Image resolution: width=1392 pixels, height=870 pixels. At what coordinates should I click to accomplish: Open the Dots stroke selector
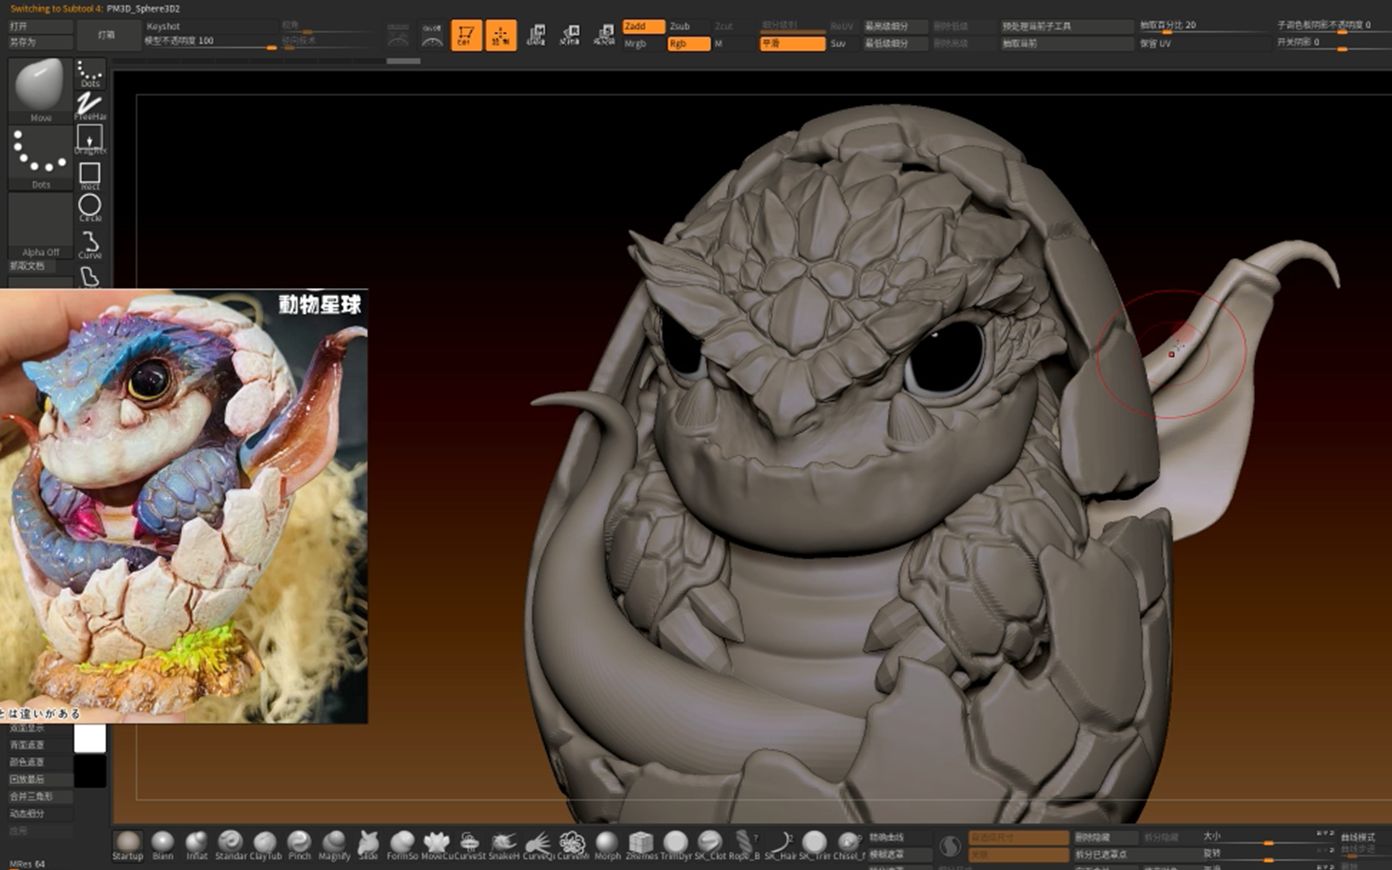[x=40, y=155]
